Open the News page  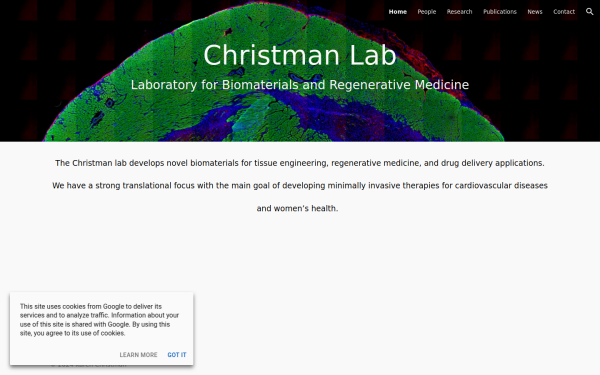point(535,12)
